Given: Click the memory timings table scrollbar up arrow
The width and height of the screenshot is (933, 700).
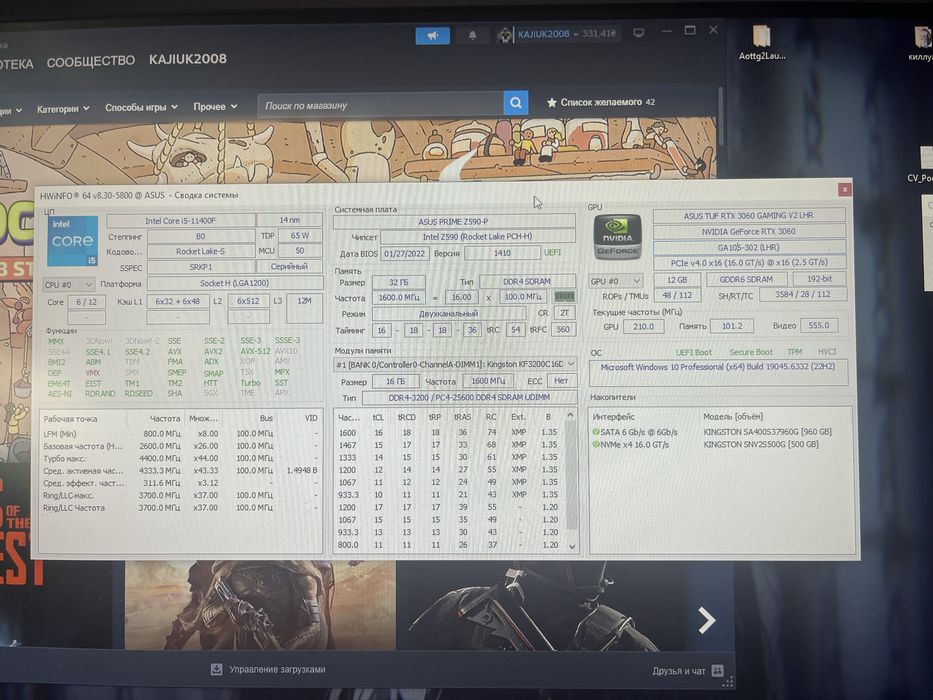Looking at the screenshot, I should coord(570,415).
